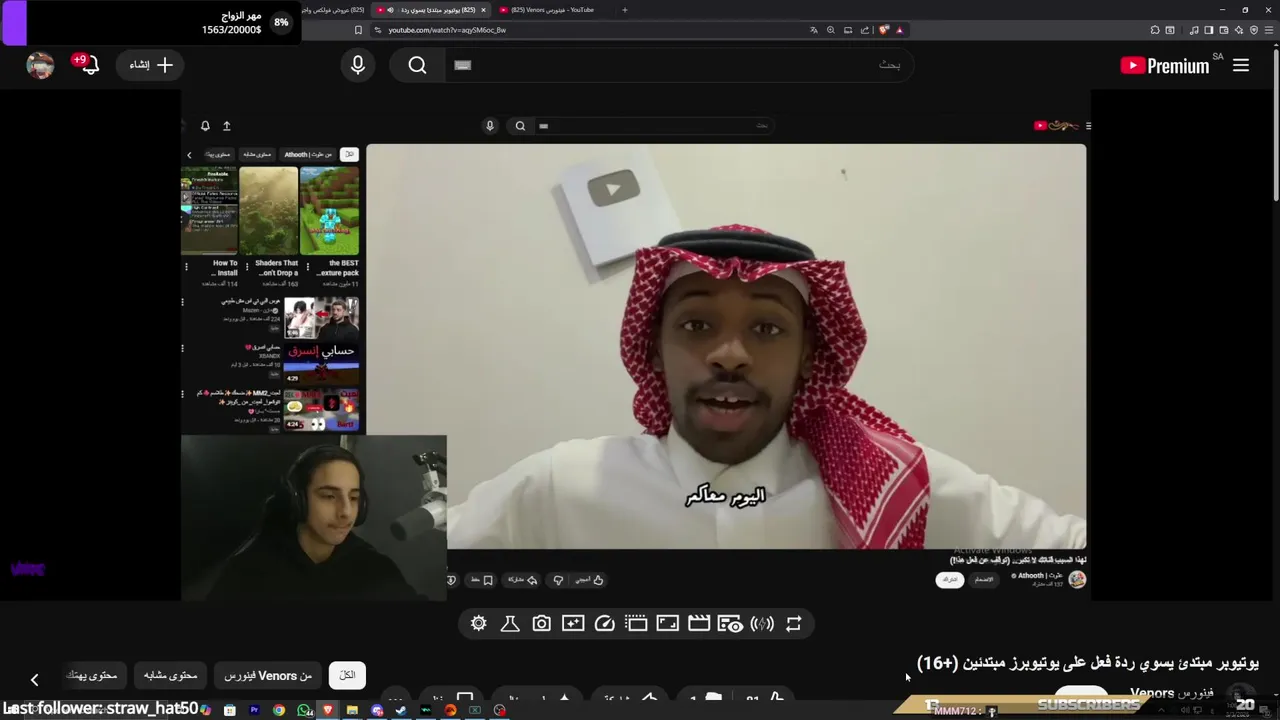Click the share page icon in the address bar
Image resolution: width=1280 pixels, height=720 pixels.
(x=865, y=30)
